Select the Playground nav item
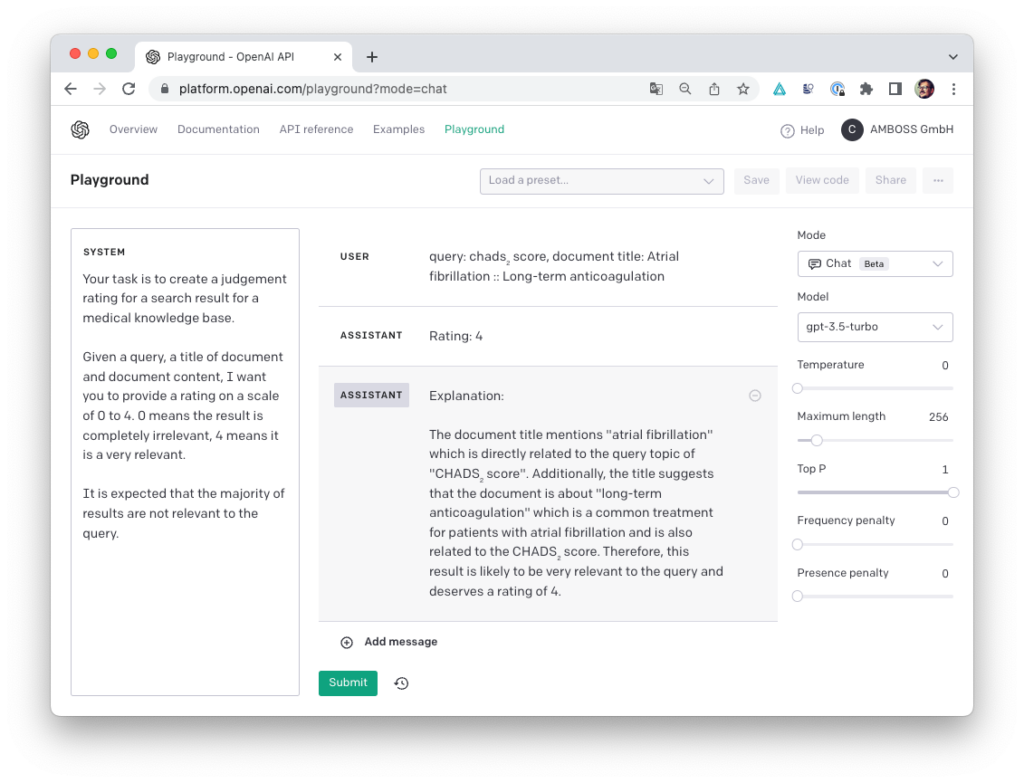Image resolution: width=1024 pixels, height=783 pixels. coord(474,129)
